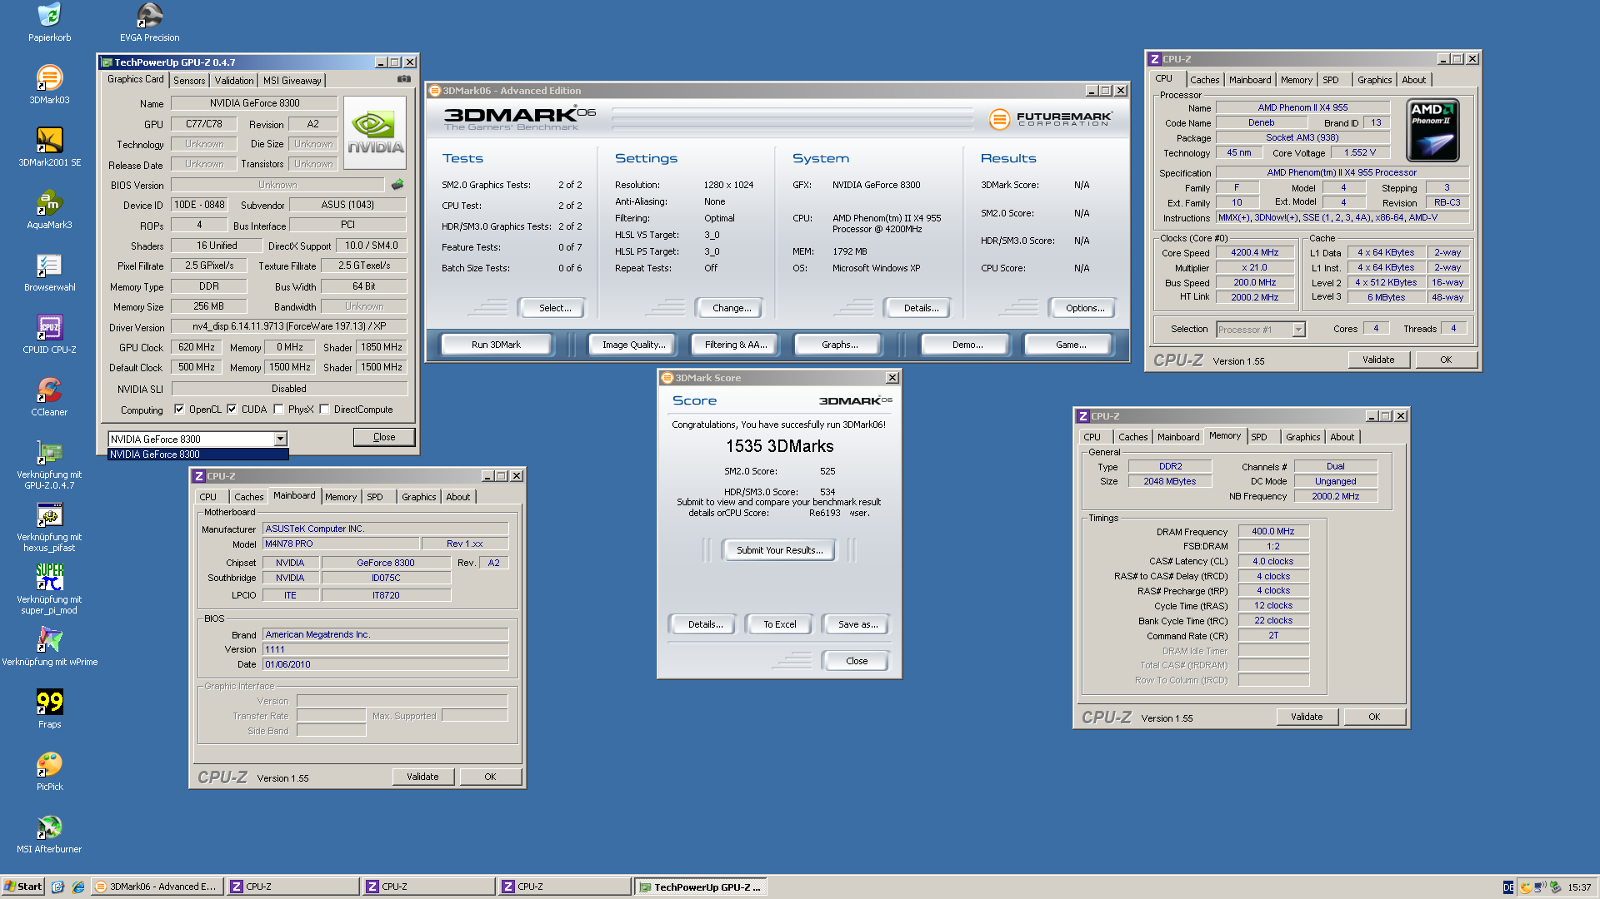Switch to Sensors tab in GPU-Z
Image resolution: width=1600 pixels, height=899 pixels.
pos(189,81)
